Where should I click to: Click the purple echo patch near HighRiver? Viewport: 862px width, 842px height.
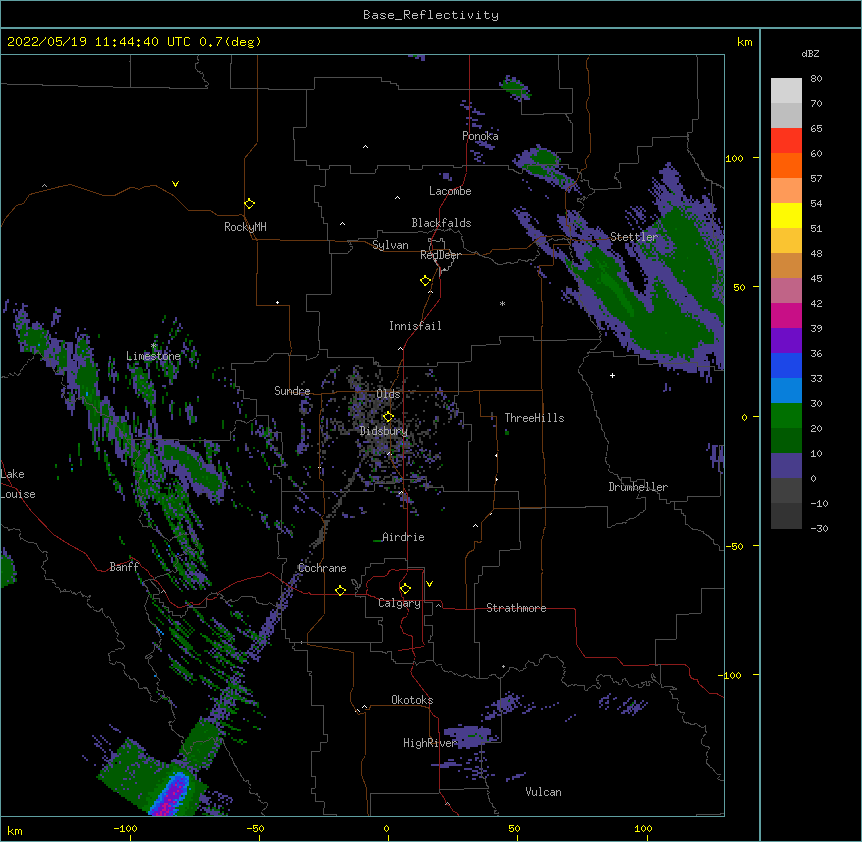pos(467,735)
